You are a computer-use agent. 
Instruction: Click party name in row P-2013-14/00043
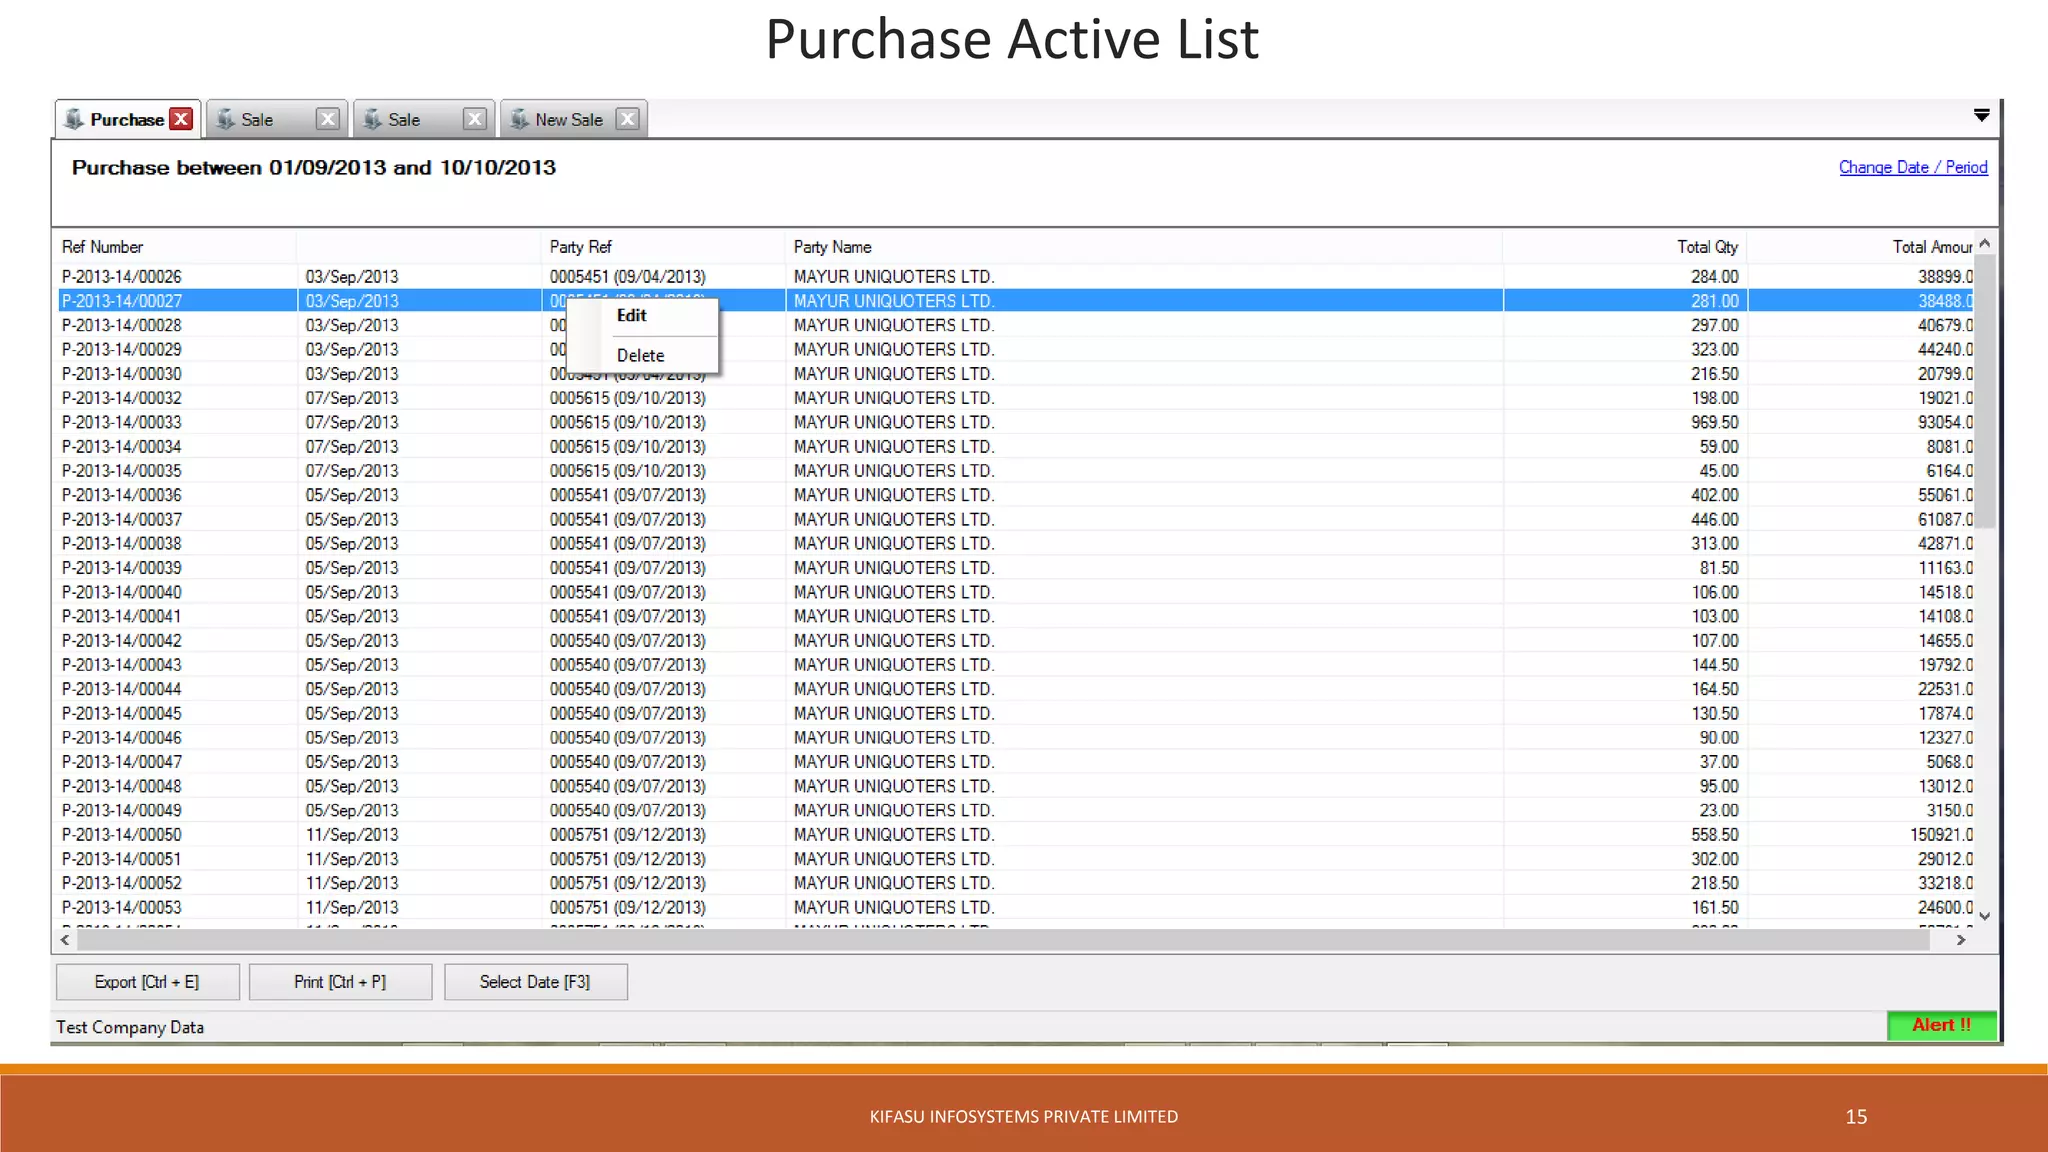point(894,665)
